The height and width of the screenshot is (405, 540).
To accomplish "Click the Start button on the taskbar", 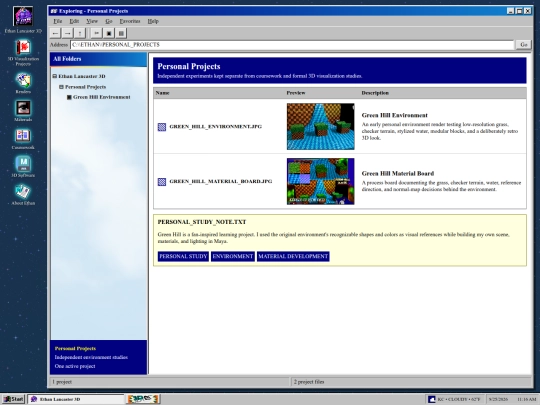I will pos(13,399).
